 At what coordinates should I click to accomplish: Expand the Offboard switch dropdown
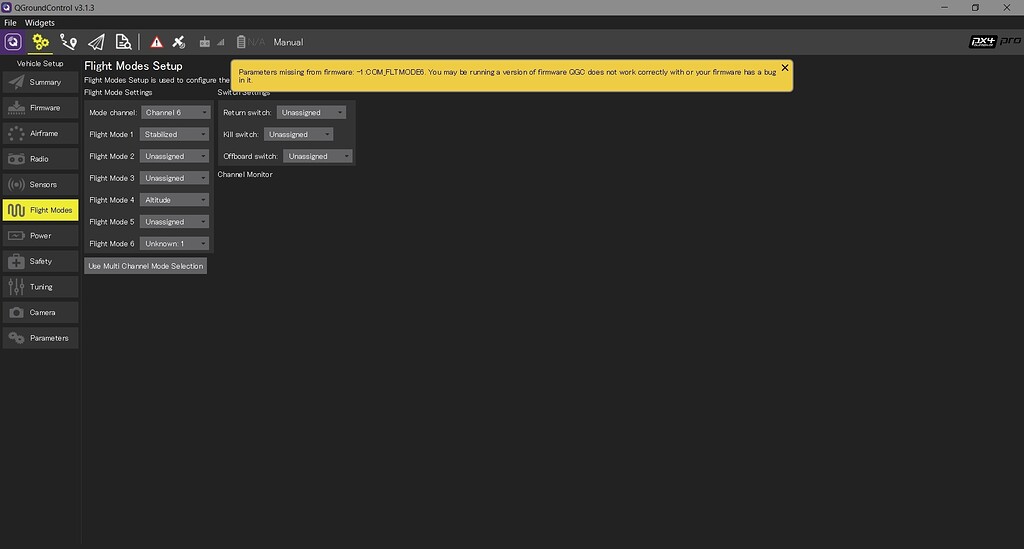click(x=317, y=156)
